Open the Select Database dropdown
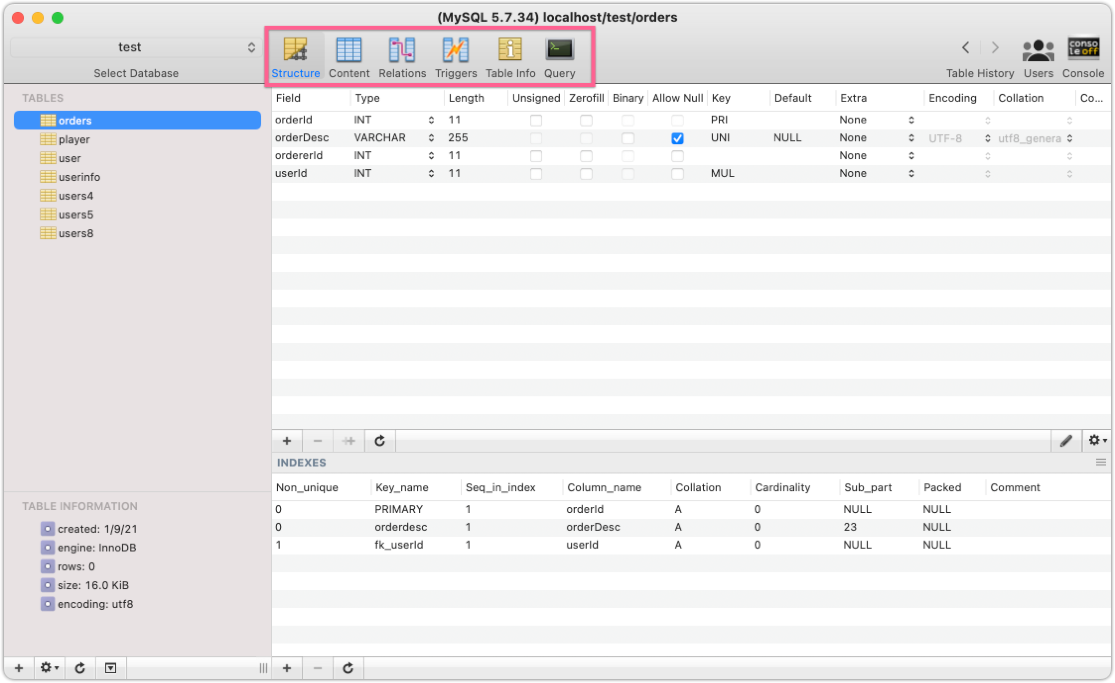 [x=135, y=47]
